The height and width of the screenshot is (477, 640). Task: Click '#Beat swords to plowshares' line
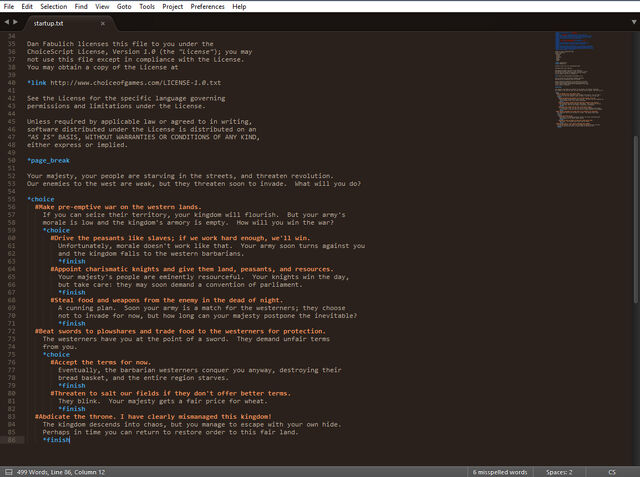[x=180, y=331]
